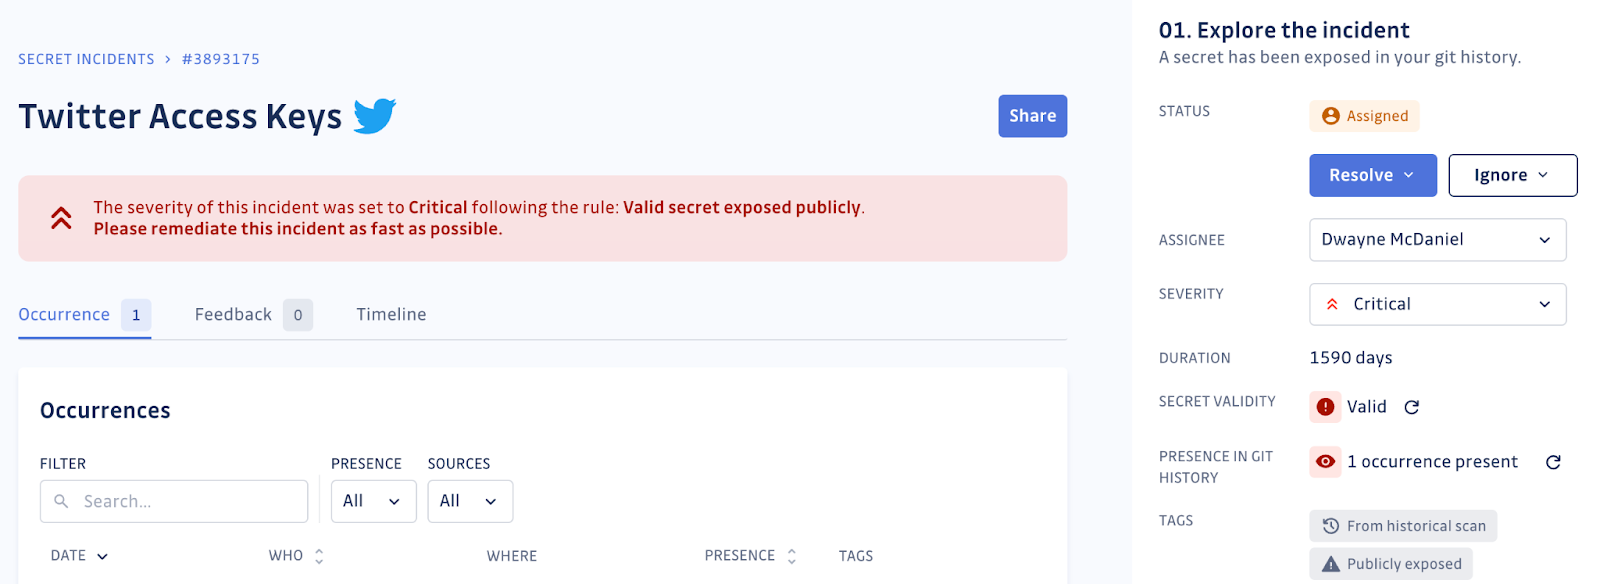
Task: Open the Severity dropdown showing Critical
Action: pyautogui.click(x=1437, y=304)
